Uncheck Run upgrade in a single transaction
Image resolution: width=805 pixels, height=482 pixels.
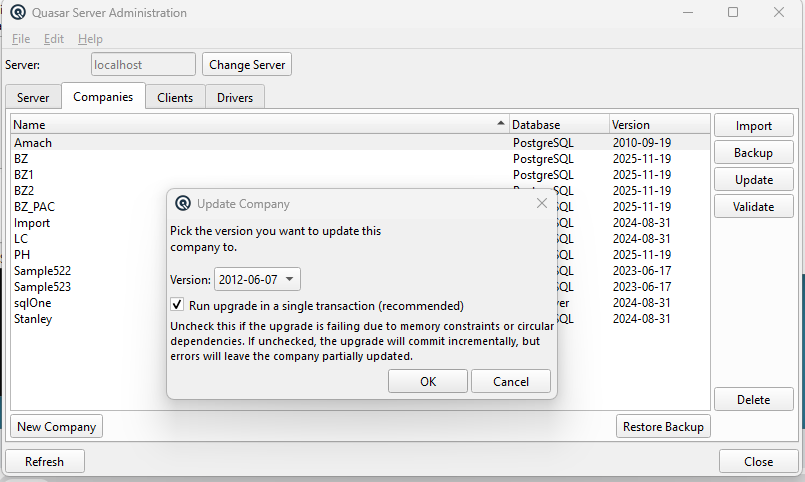click(177, 305)
